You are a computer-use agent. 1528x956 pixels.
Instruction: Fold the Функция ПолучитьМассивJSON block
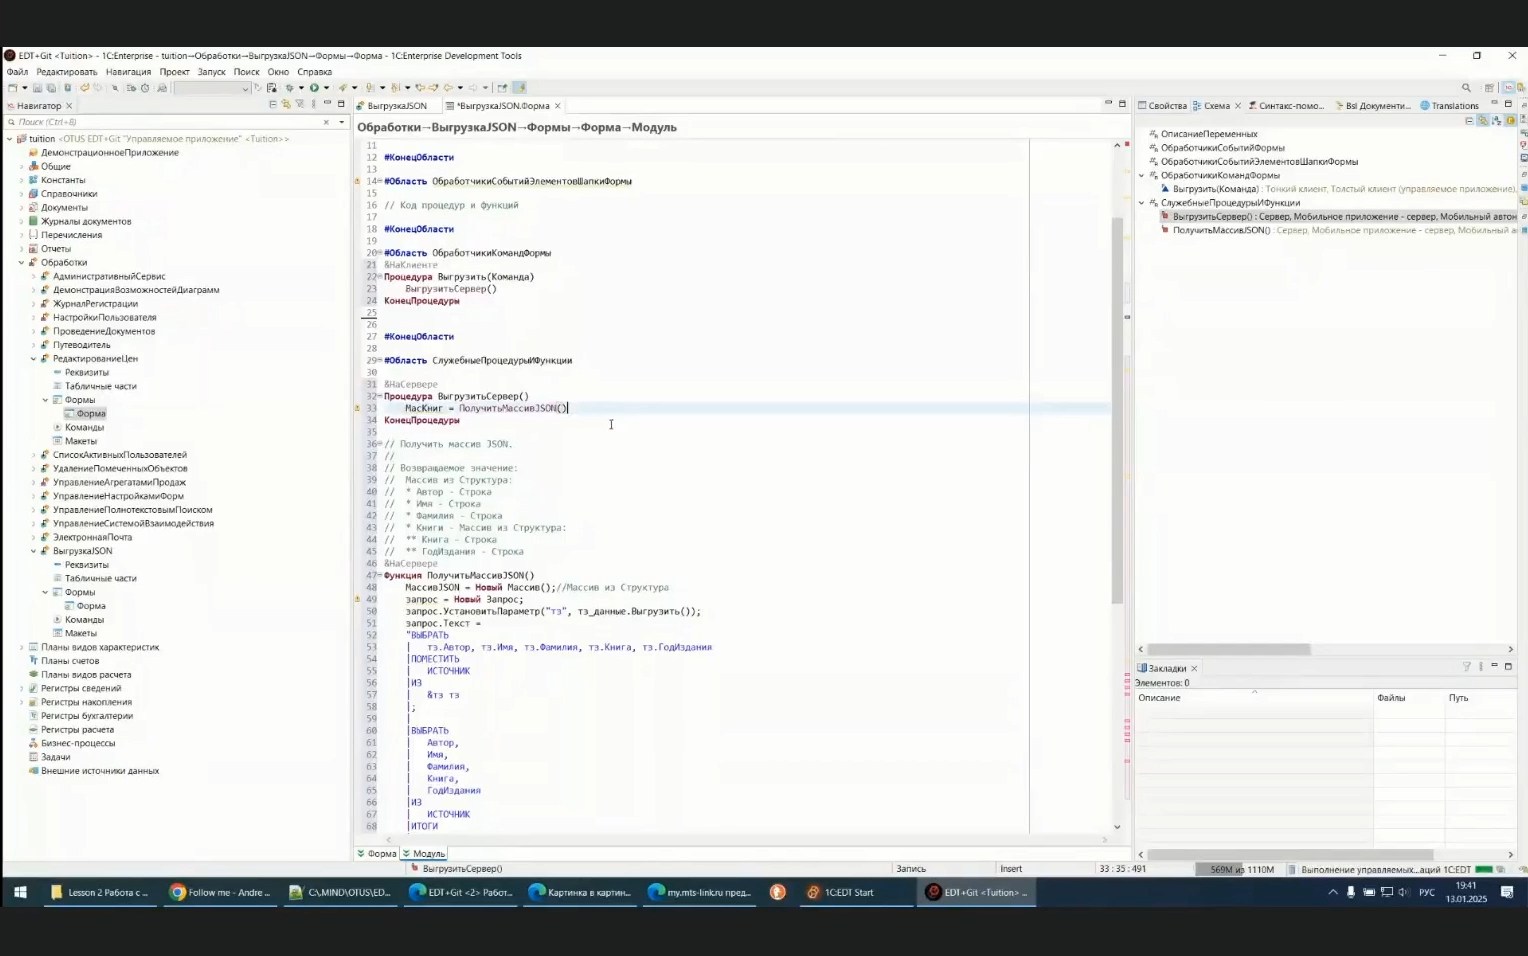pyautogui.click(x=380, y=576)
